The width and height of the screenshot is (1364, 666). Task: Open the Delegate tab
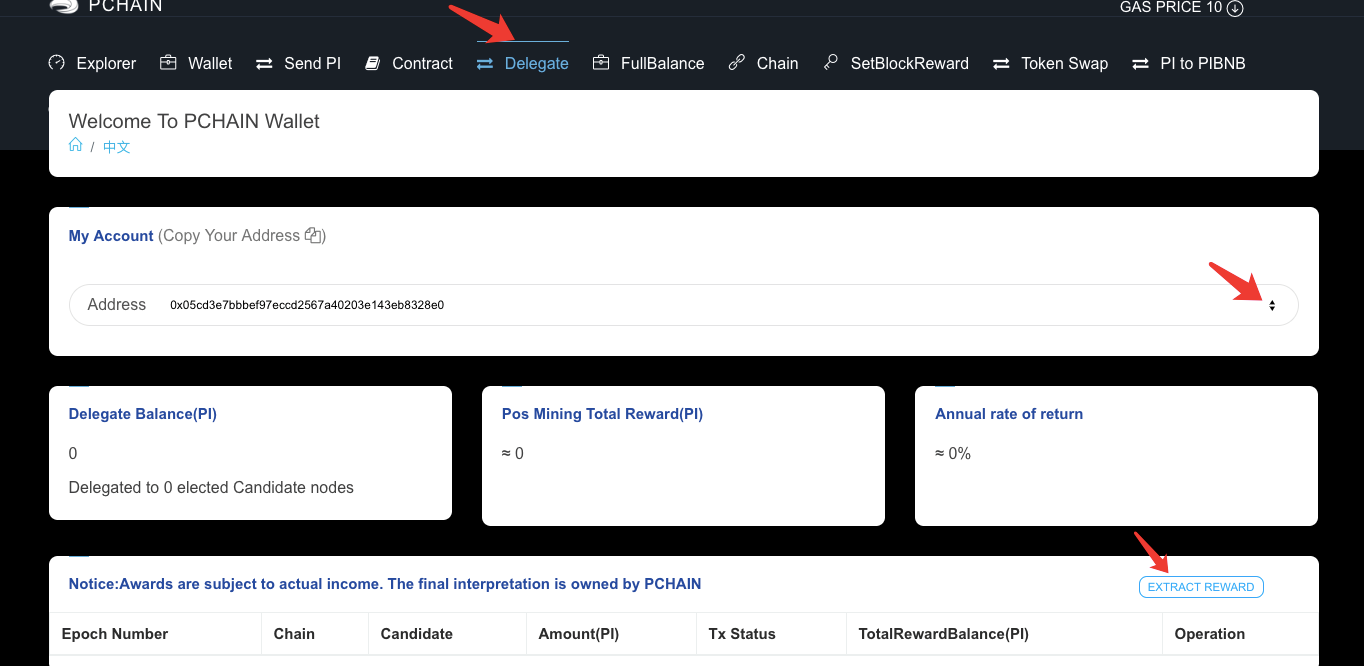coord(536,63)
